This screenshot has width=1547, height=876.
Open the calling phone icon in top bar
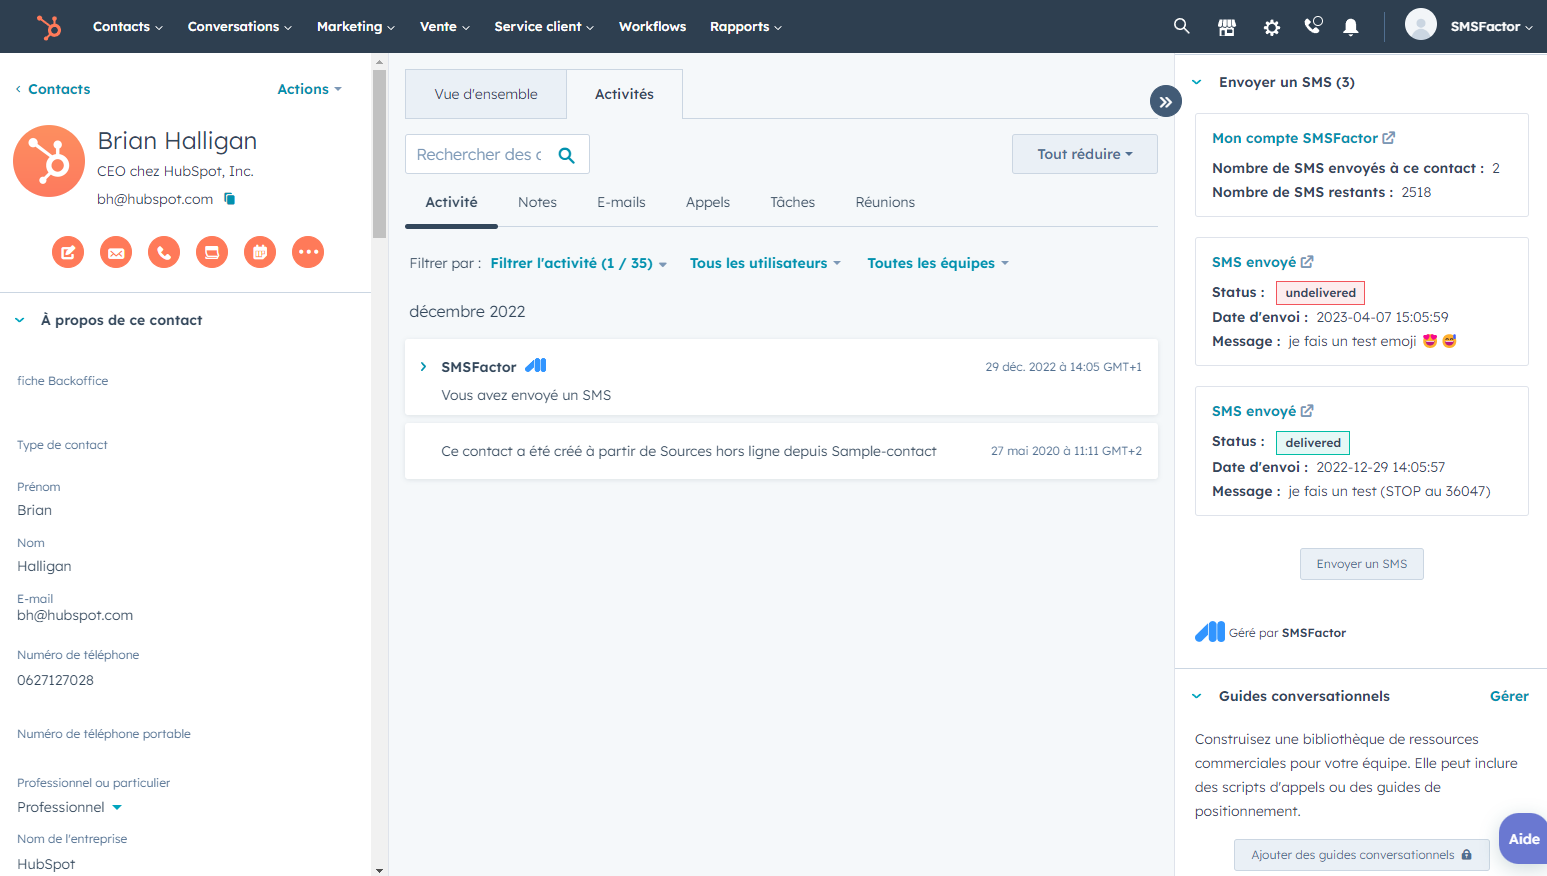point(1313,26)
